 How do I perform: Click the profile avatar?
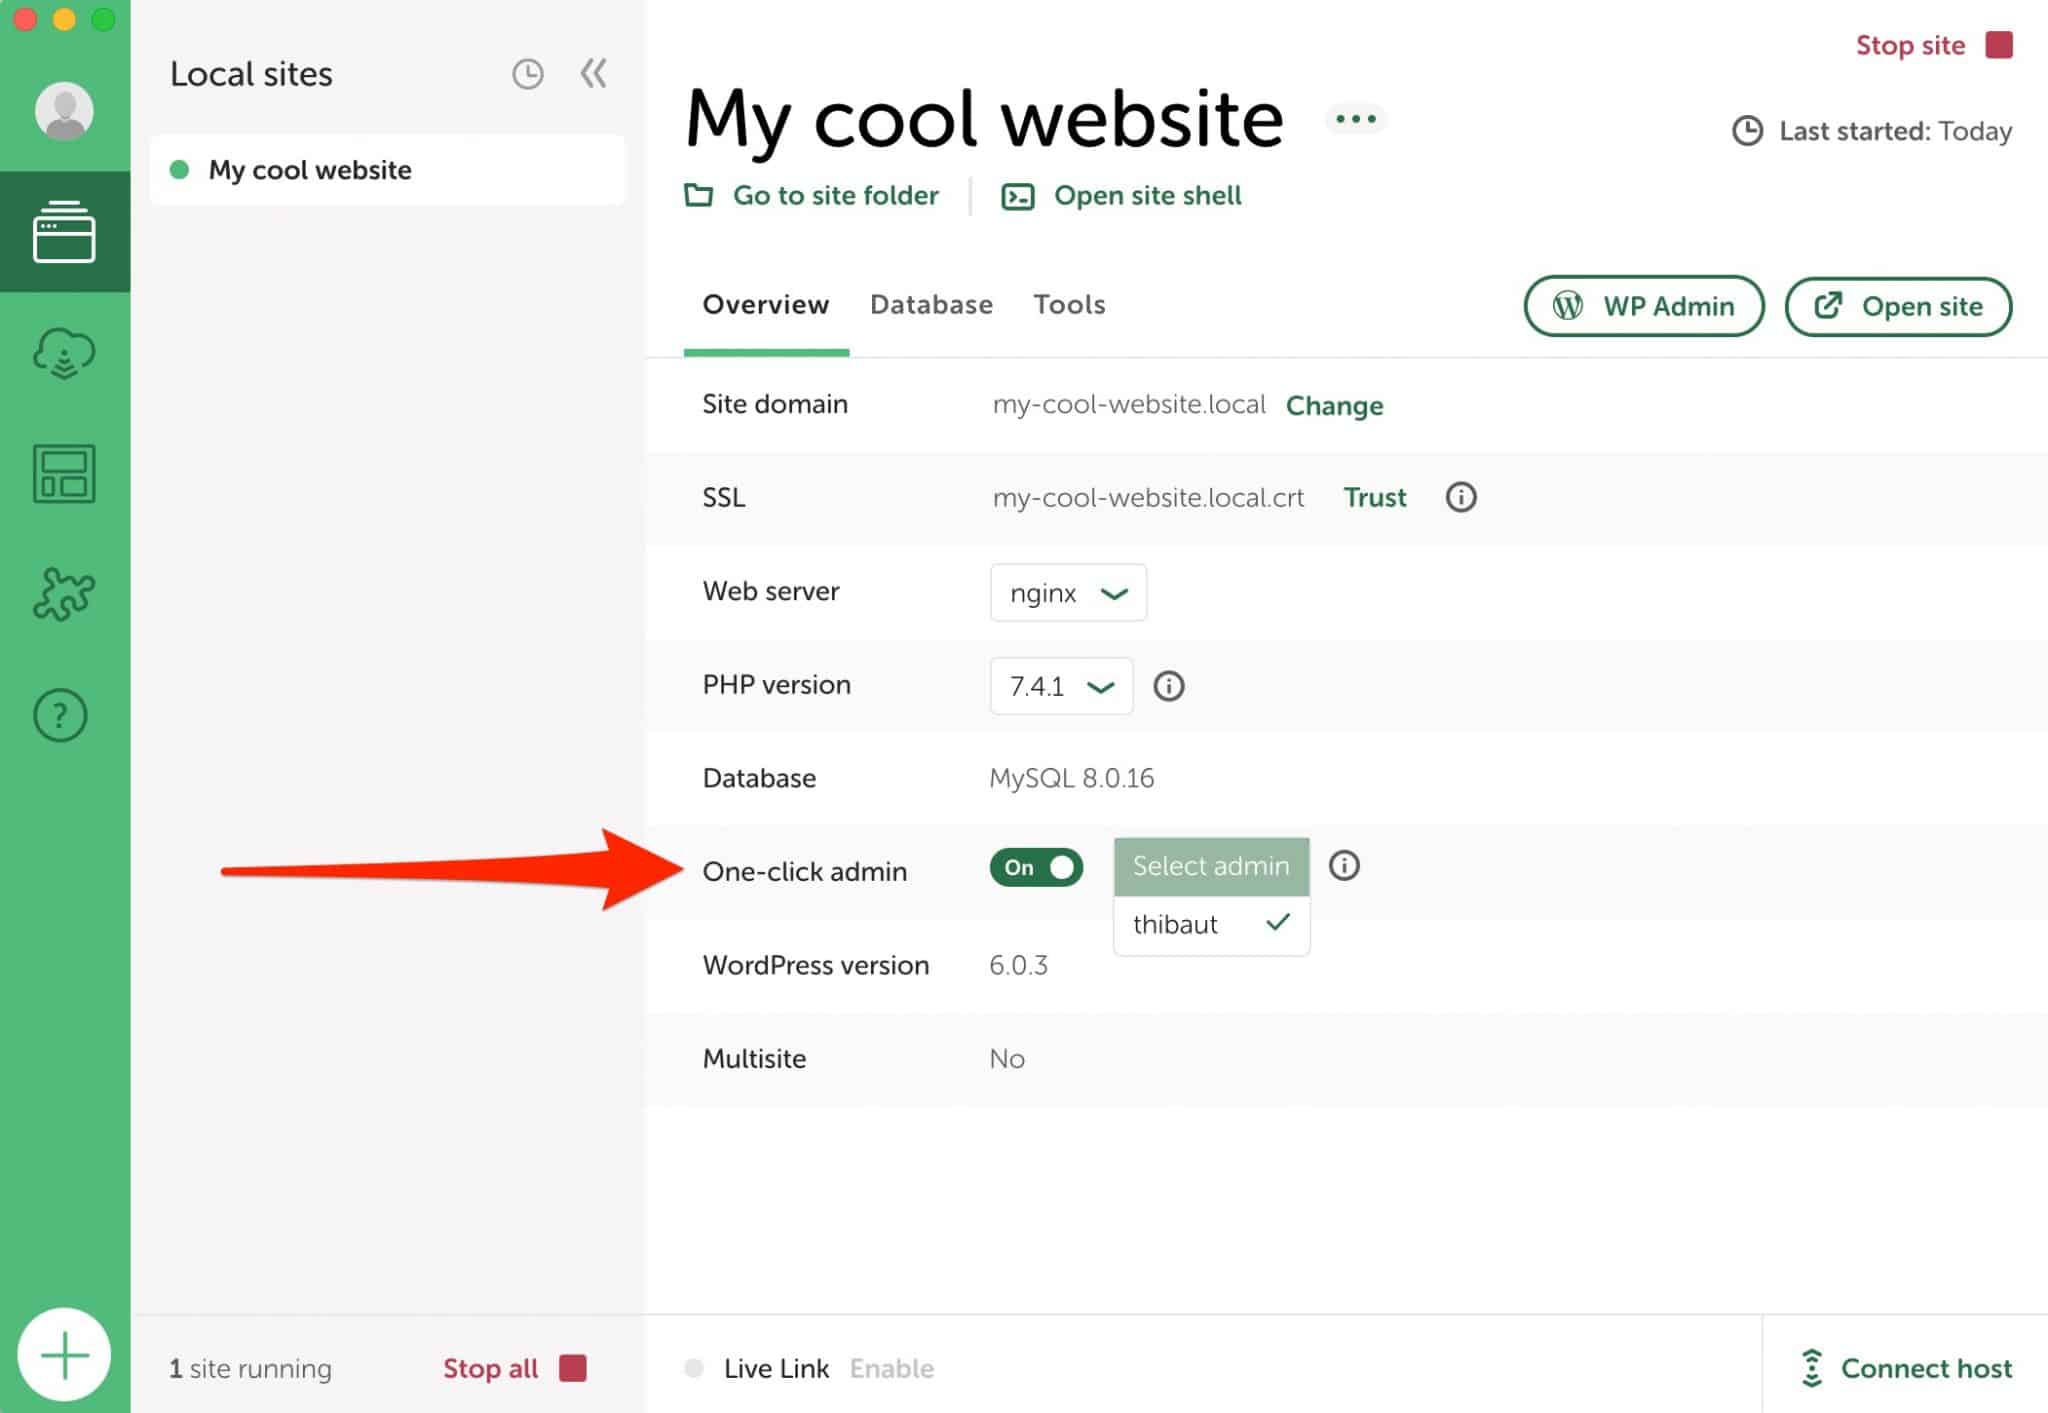click(63, 110)
